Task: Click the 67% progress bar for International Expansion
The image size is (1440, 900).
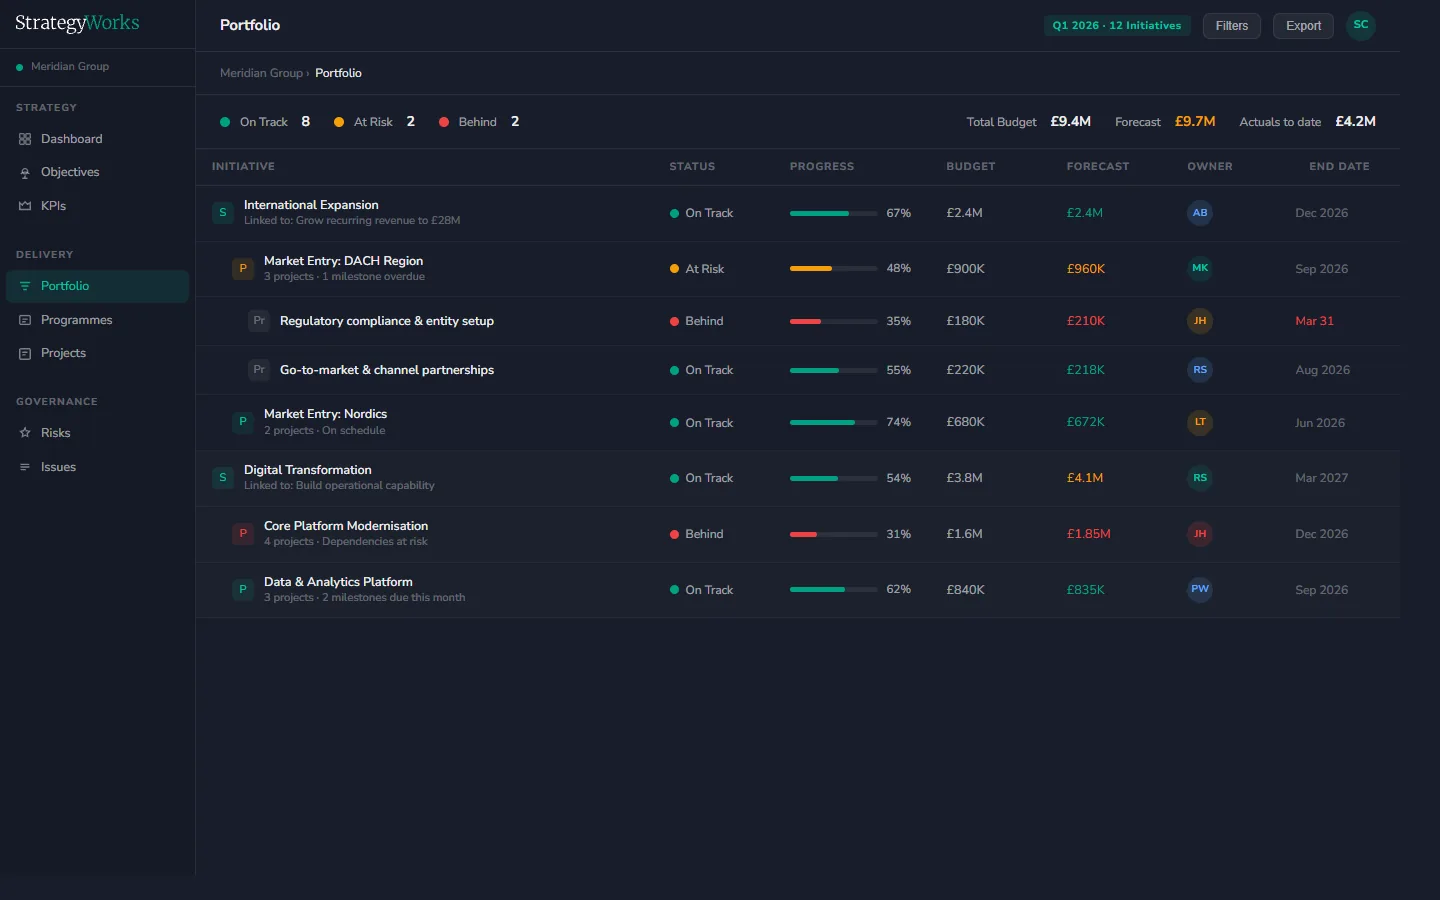Action: (832, 213)
